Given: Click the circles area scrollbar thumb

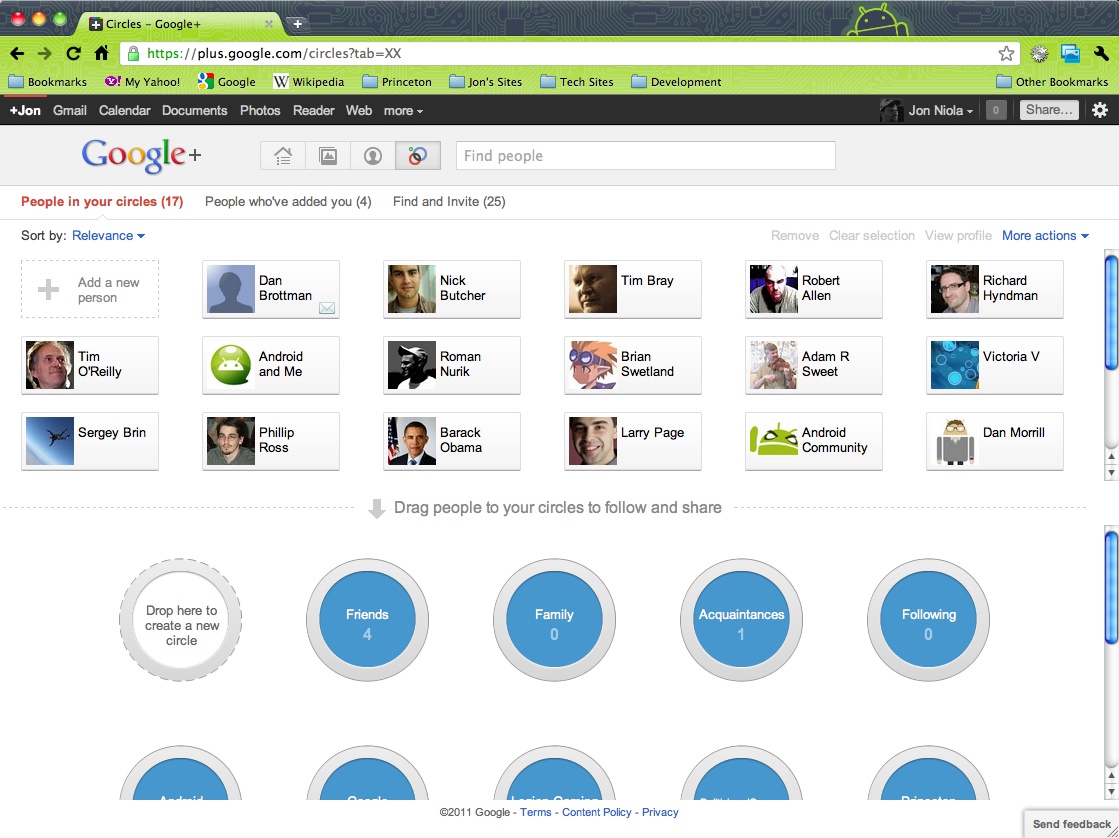Looking at the screenshot, I should pyautogui.click(x=1111, y=587).
